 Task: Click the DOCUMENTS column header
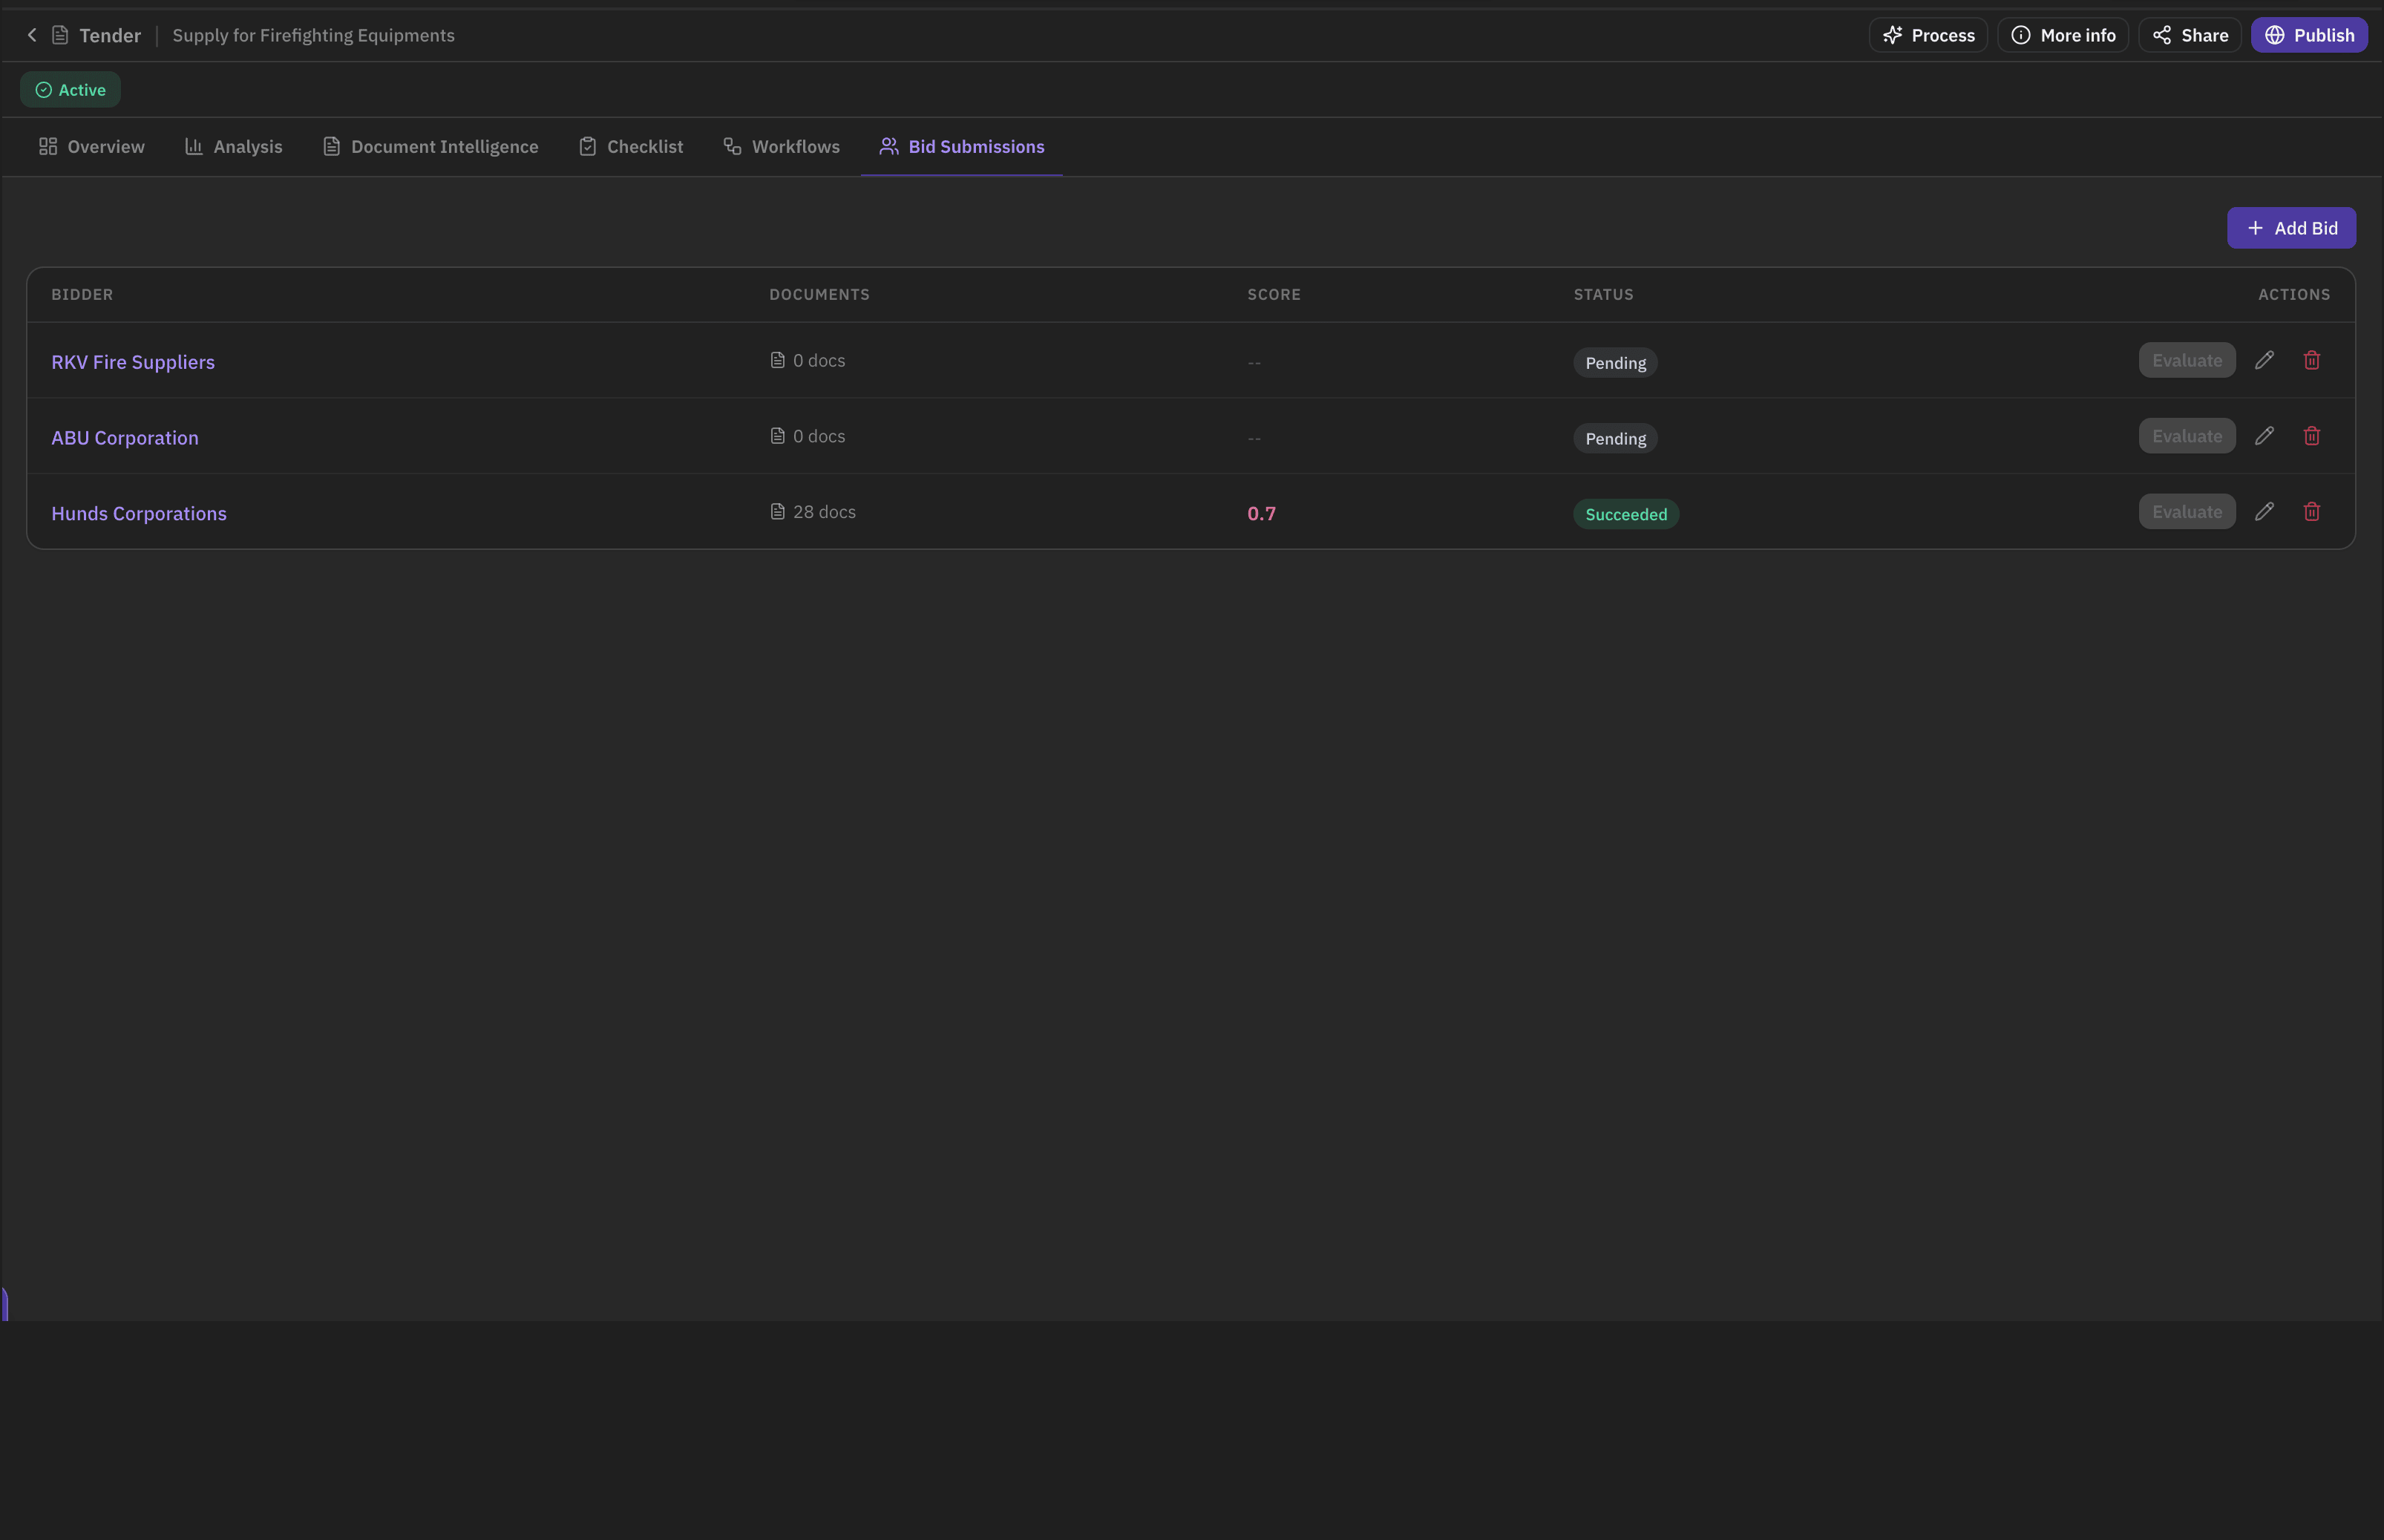819,295
